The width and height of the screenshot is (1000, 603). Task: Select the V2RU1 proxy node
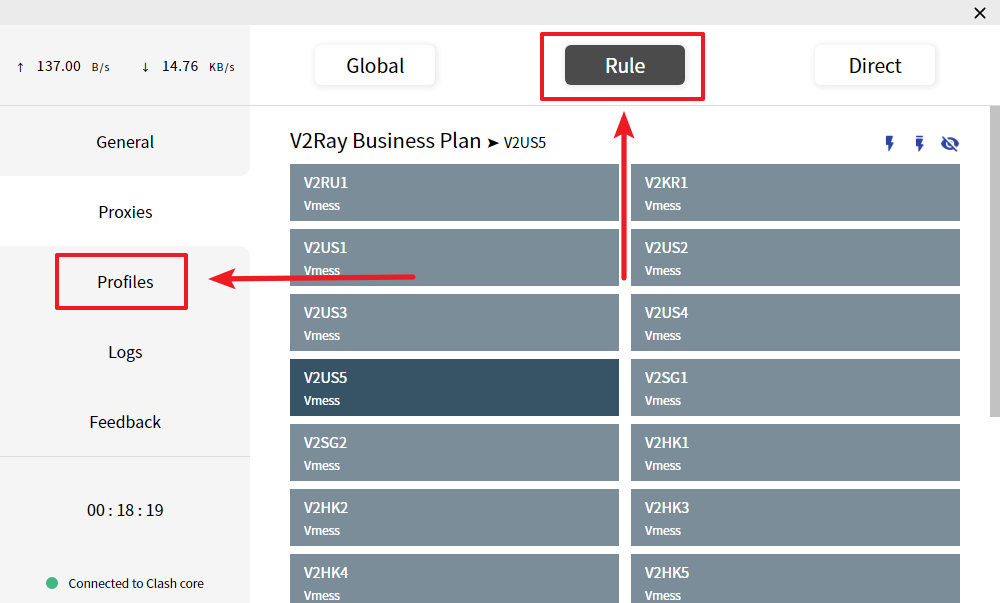(454, 193)
